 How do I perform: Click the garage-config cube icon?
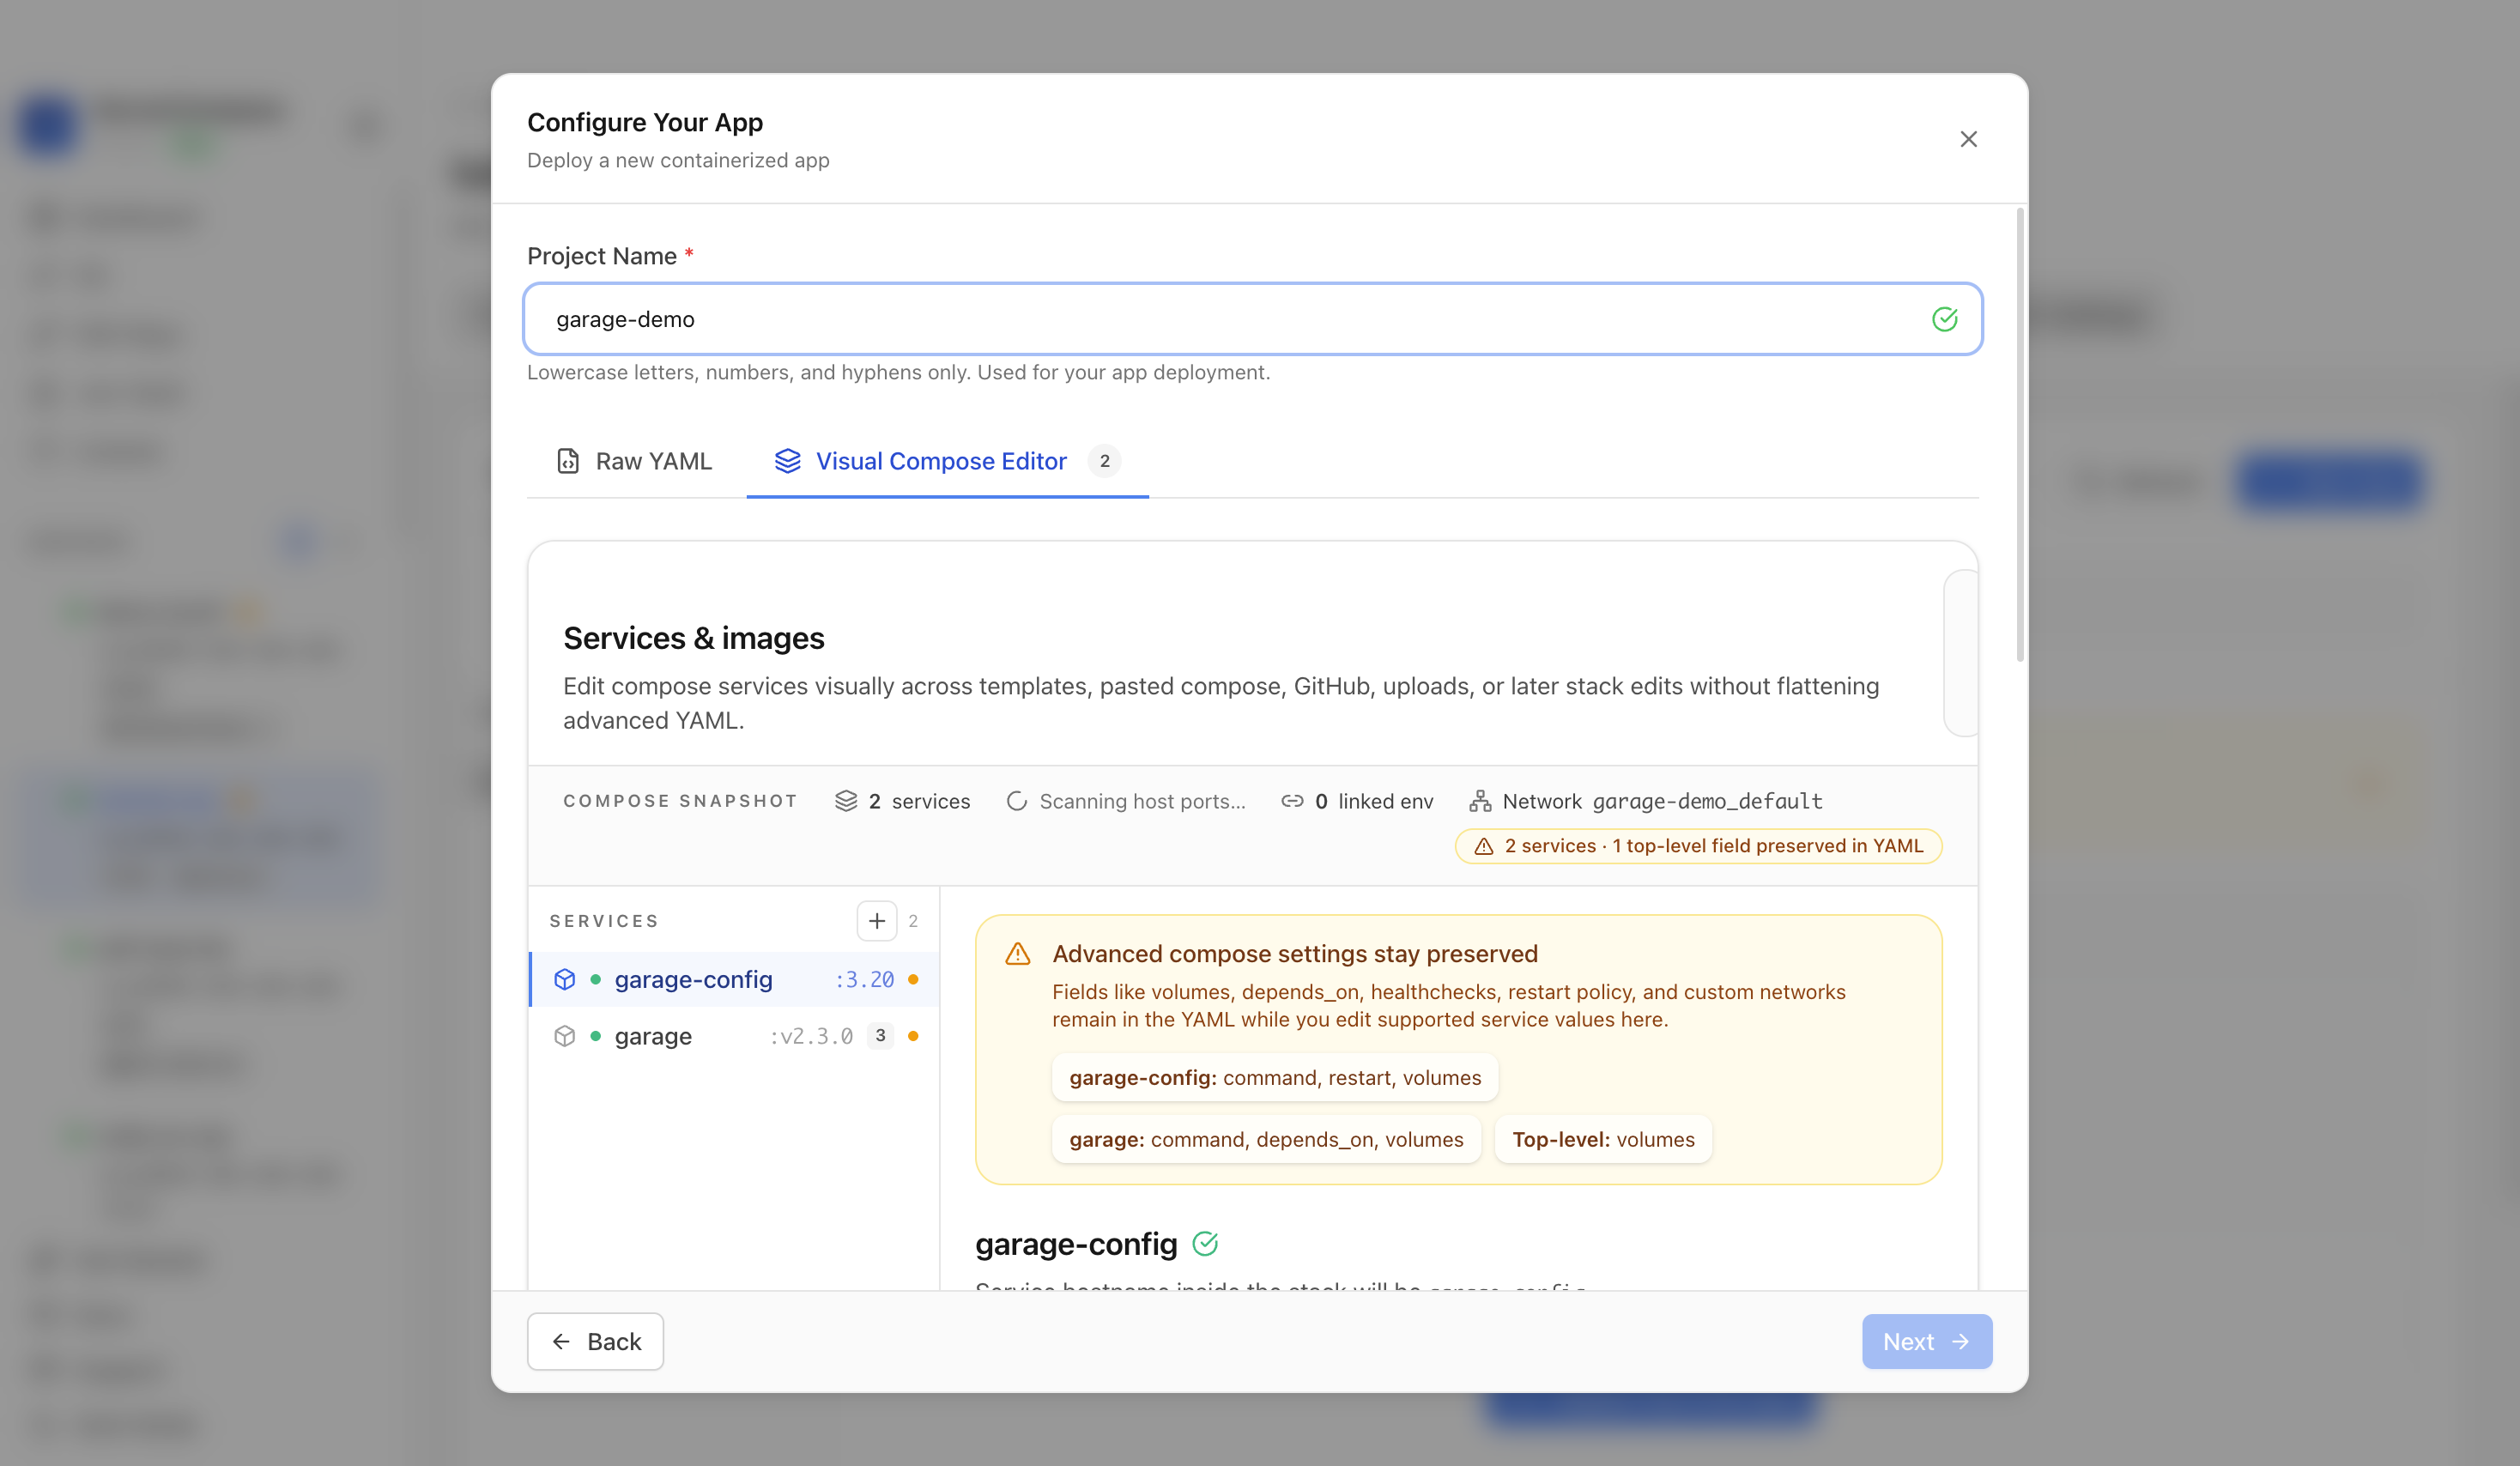point(564,979)
